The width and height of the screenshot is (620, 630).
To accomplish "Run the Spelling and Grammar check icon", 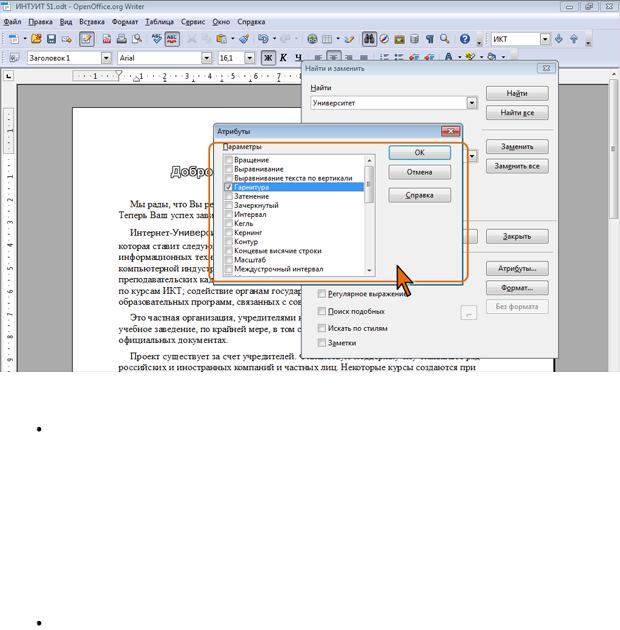I will [157, 39].
